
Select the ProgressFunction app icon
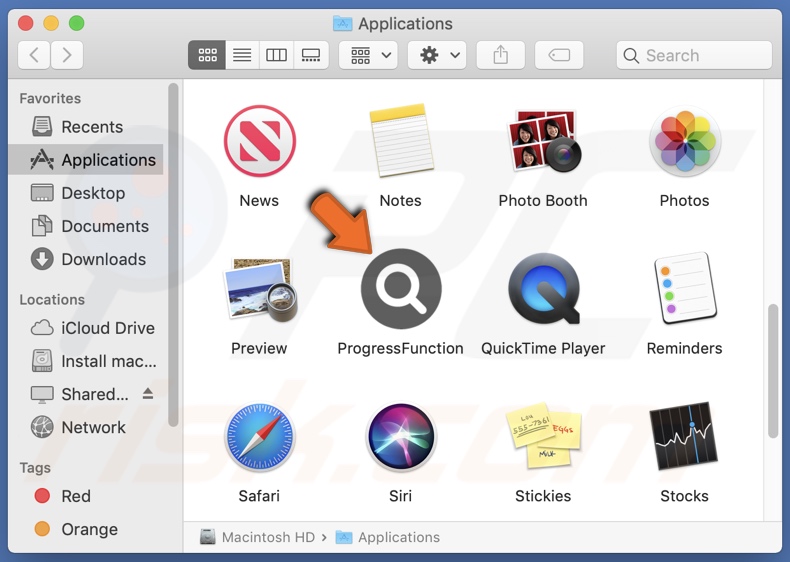pyautogui.click(x=401, y=289)
